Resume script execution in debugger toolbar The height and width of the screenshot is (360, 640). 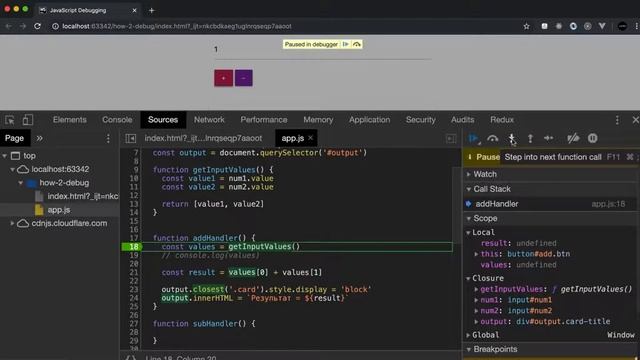coord(473,138)
